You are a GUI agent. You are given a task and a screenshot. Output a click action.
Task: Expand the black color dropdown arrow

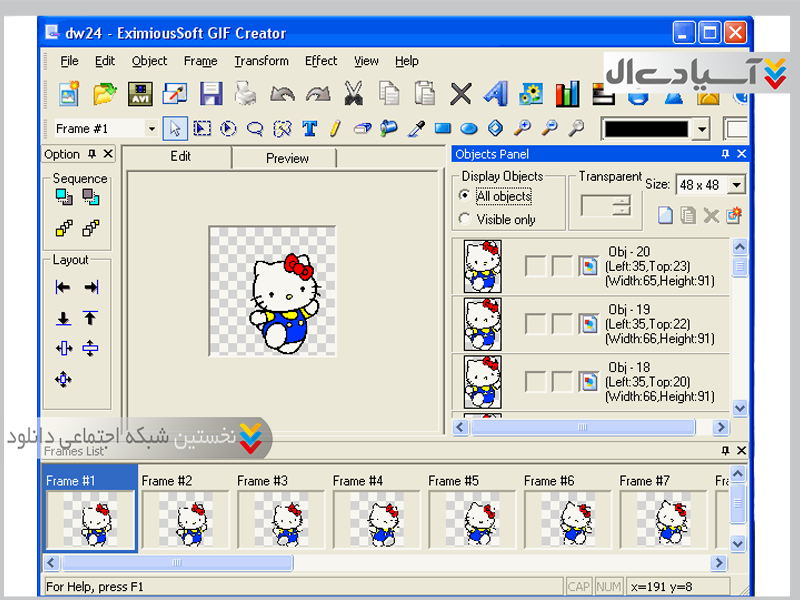(x=702, y=129)
